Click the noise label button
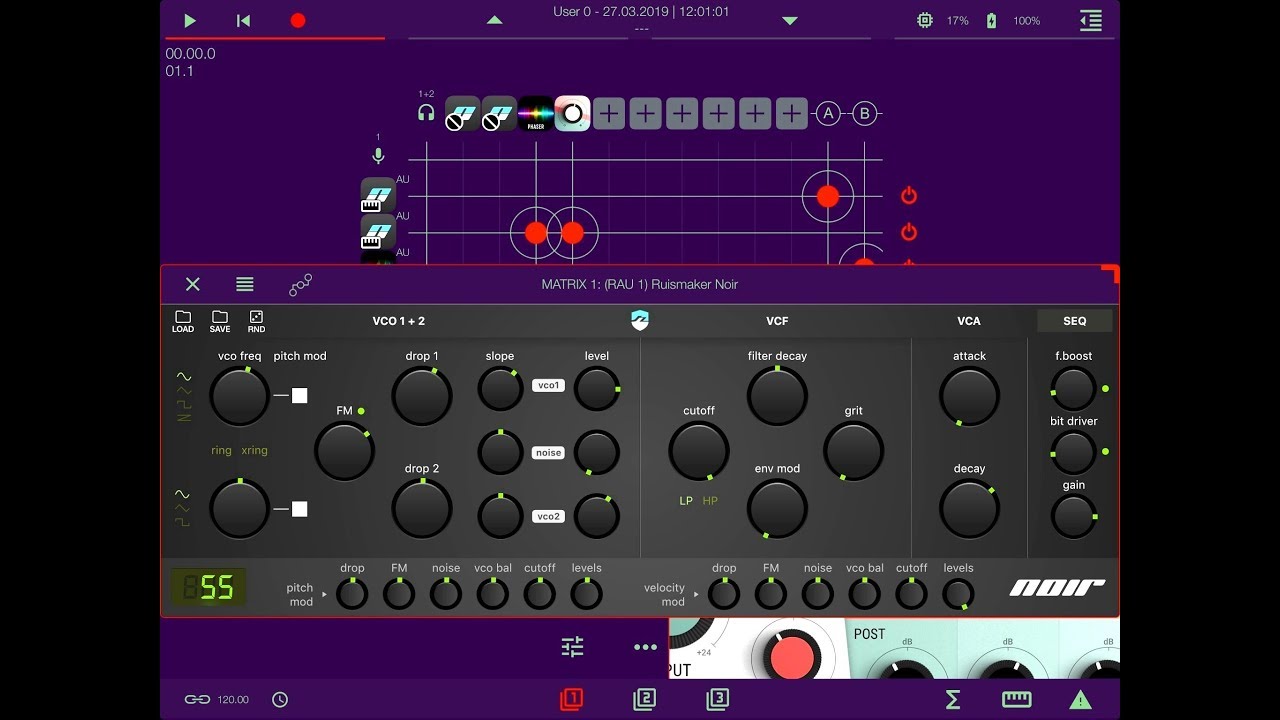The image size is (1280, 720). [548, 453]
